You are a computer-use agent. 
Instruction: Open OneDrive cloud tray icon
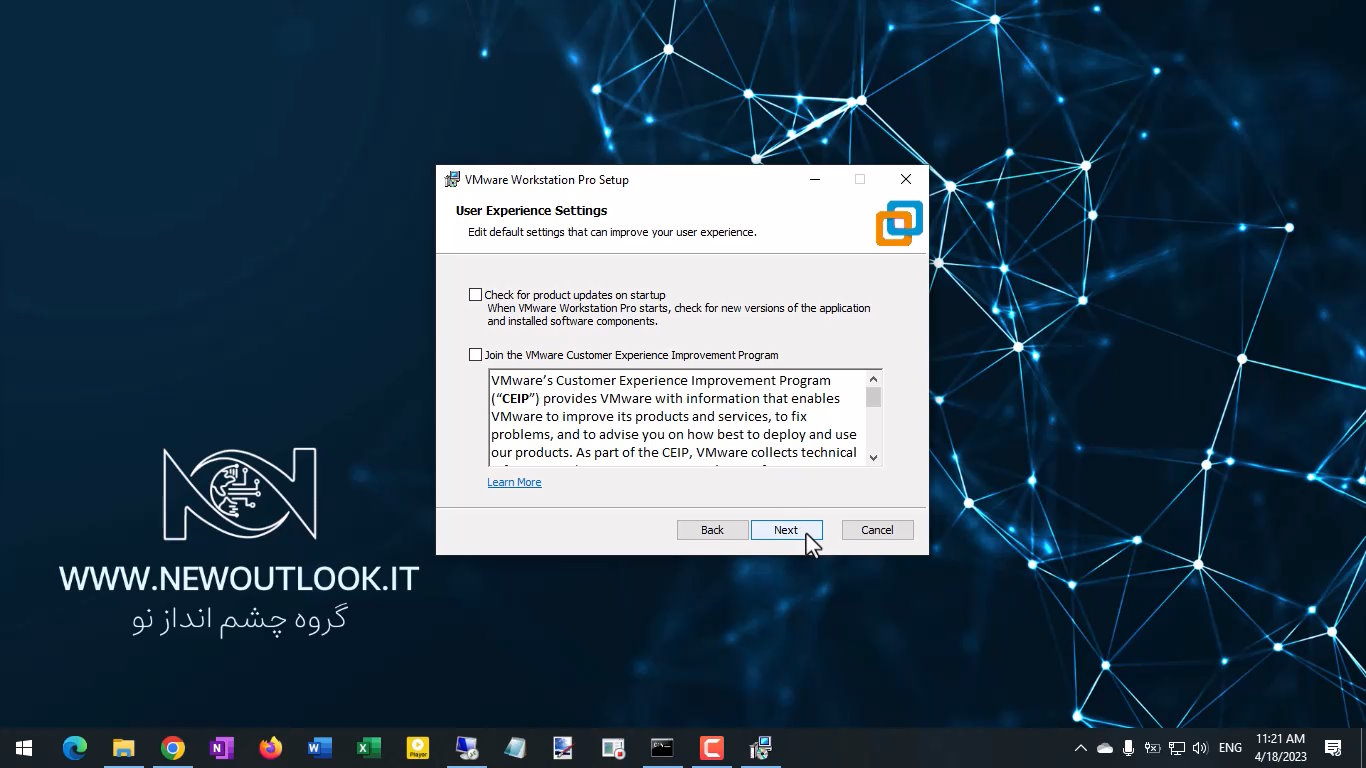coord(1105,748)
